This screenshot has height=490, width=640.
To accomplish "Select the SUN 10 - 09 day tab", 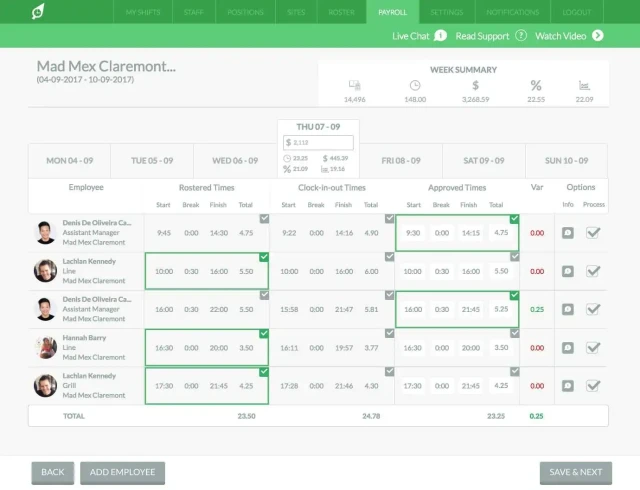I will [x=567, y=160].
